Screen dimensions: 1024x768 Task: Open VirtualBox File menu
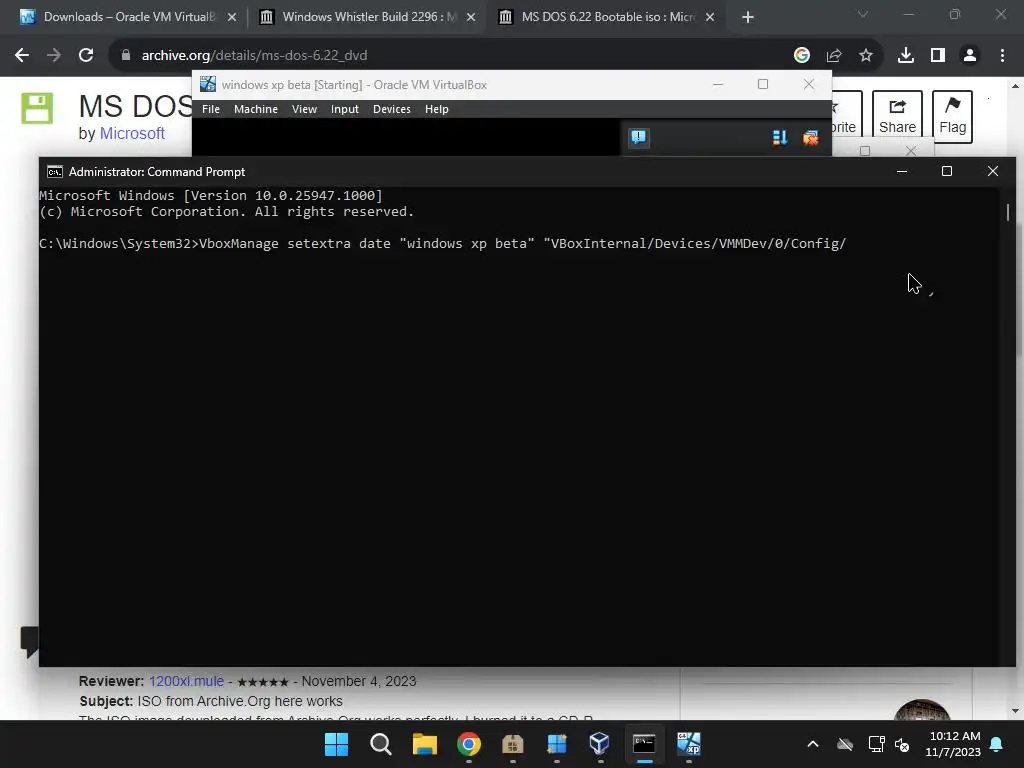pos(211,109)
